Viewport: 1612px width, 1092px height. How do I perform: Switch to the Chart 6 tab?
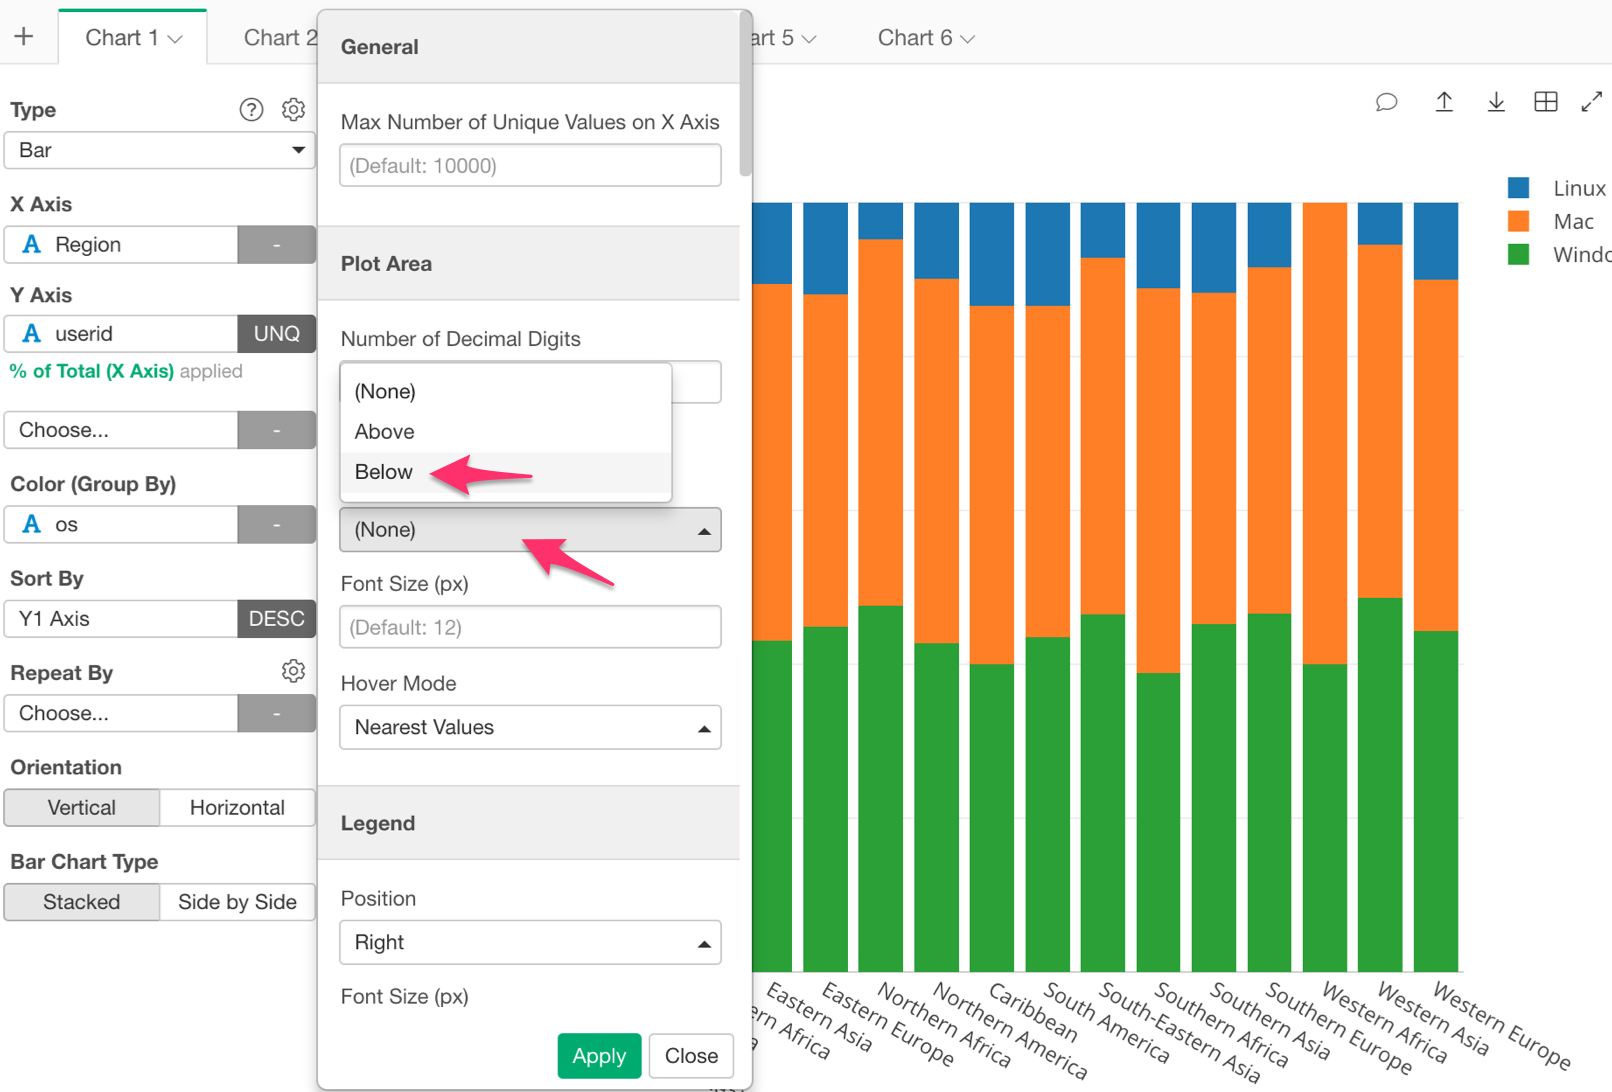point(925,38)
